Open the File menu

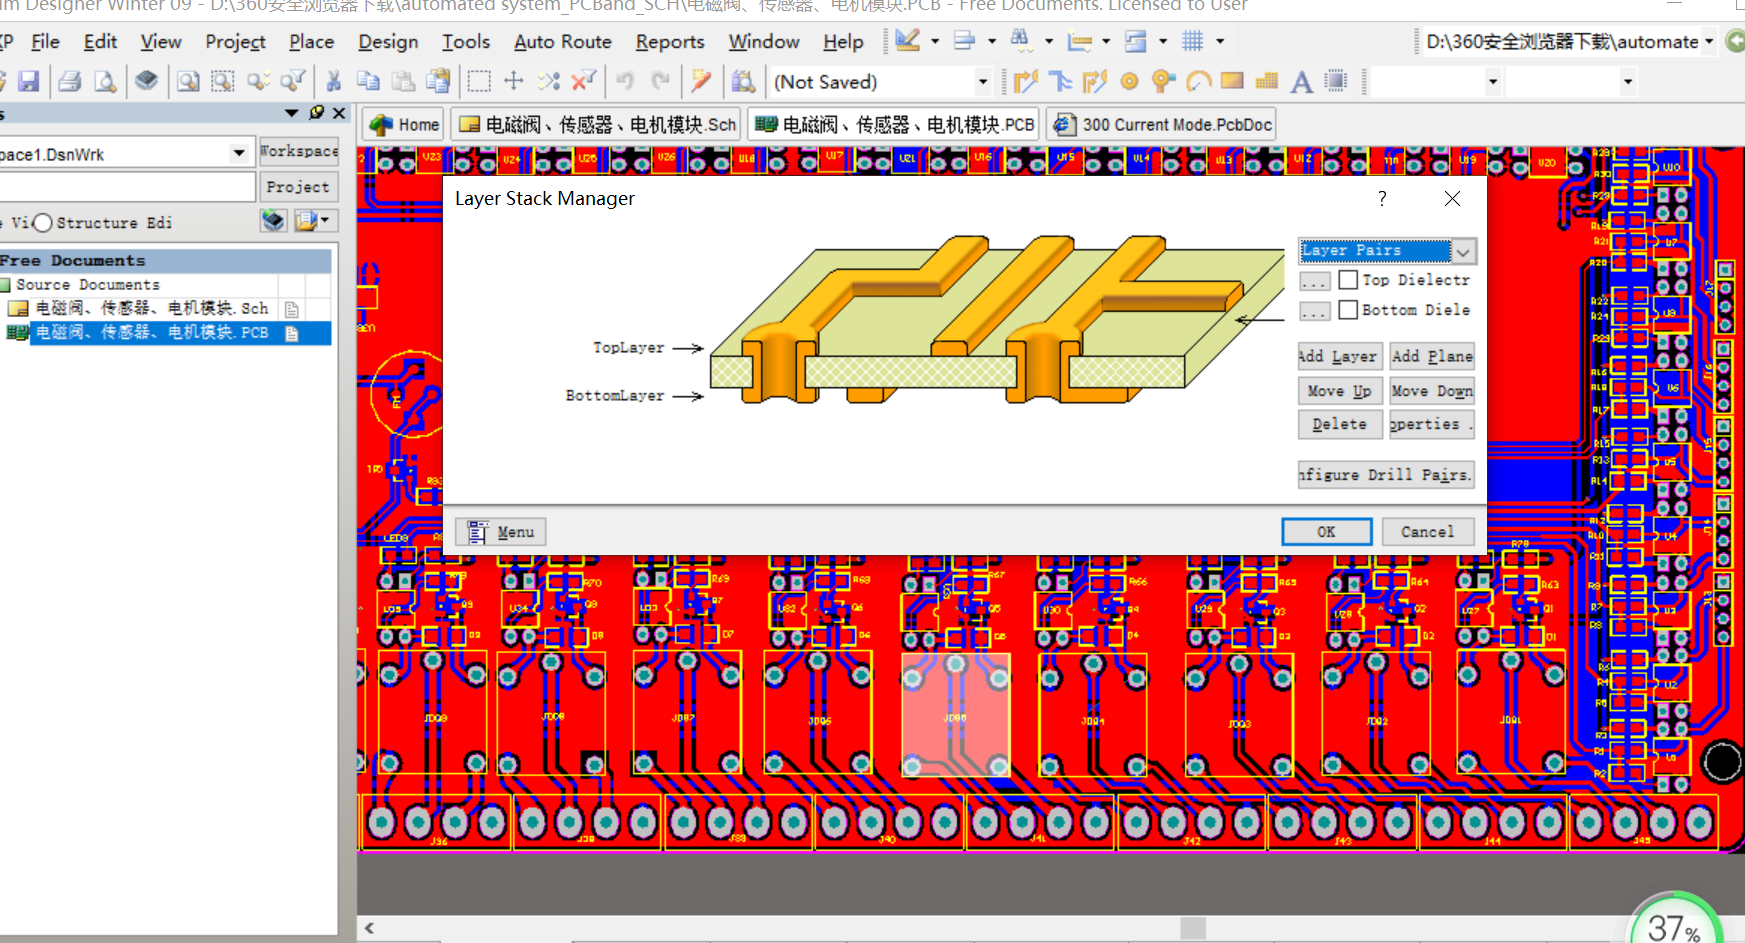point(46,41)
